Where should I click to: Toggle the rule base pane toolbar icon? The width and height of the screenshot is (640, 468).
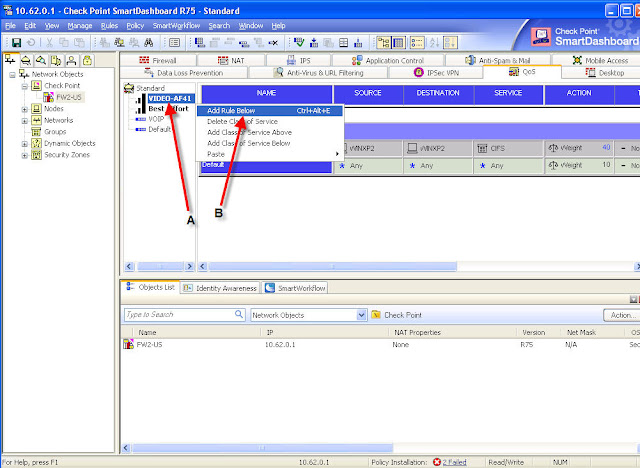tap(398, 42)
